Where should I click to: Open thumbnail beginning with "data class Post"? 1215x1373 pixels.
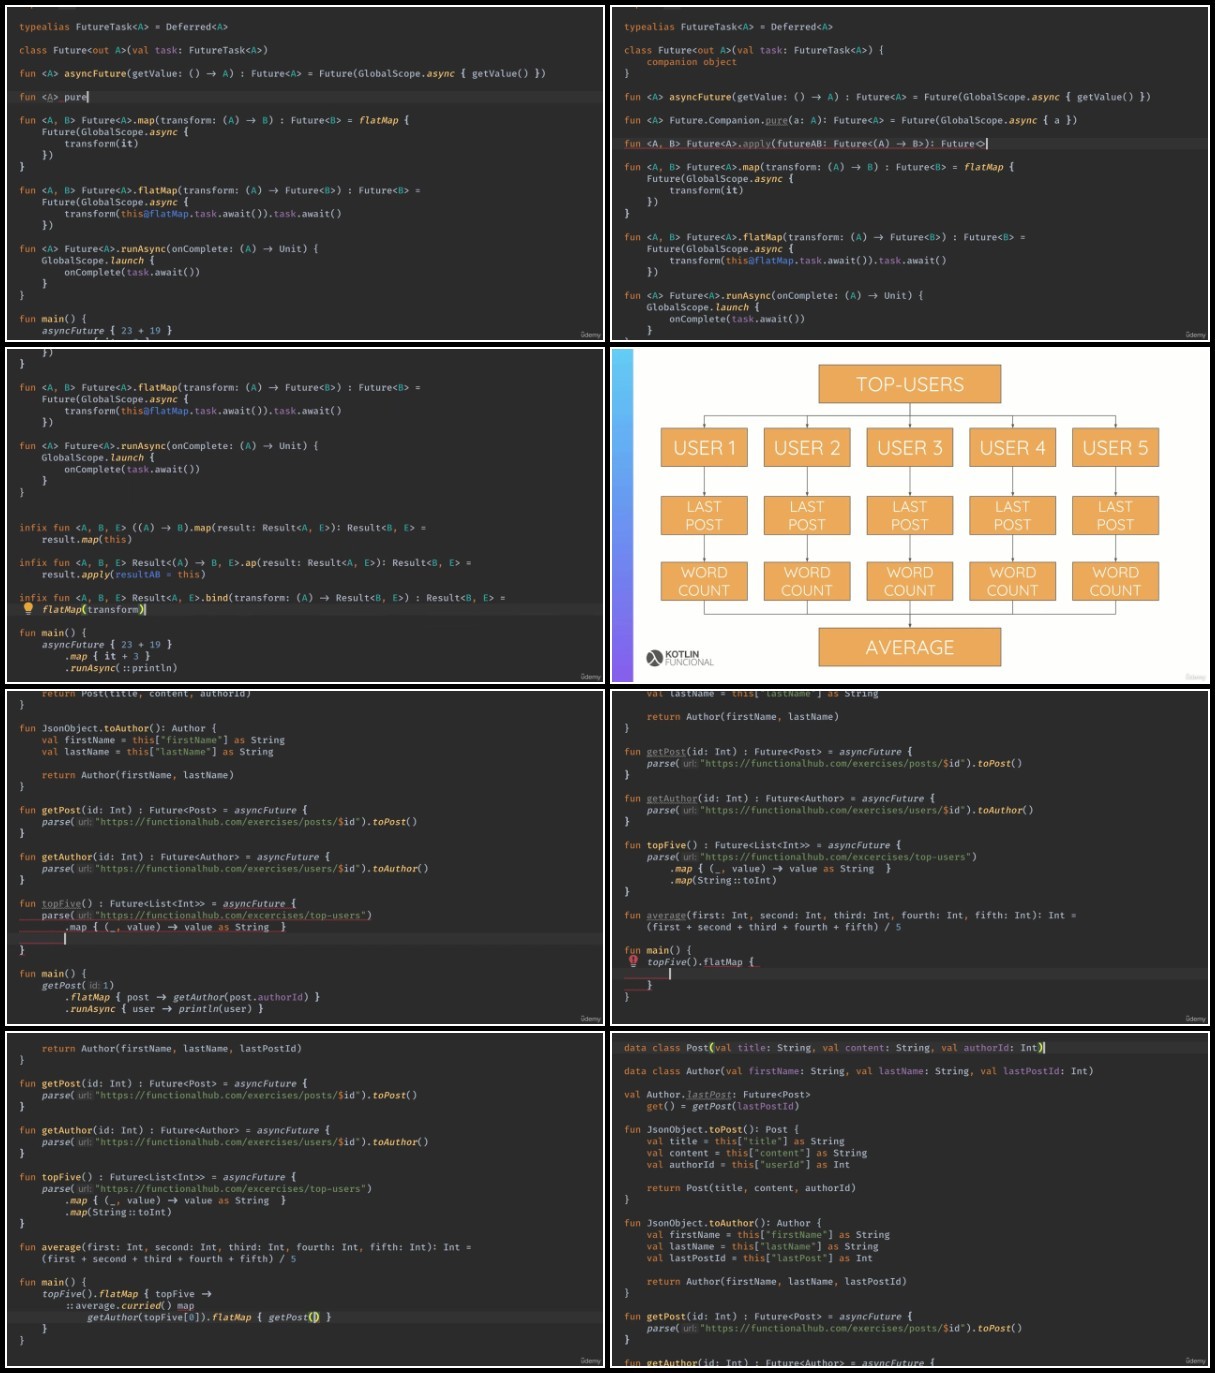pos(909,1199)
